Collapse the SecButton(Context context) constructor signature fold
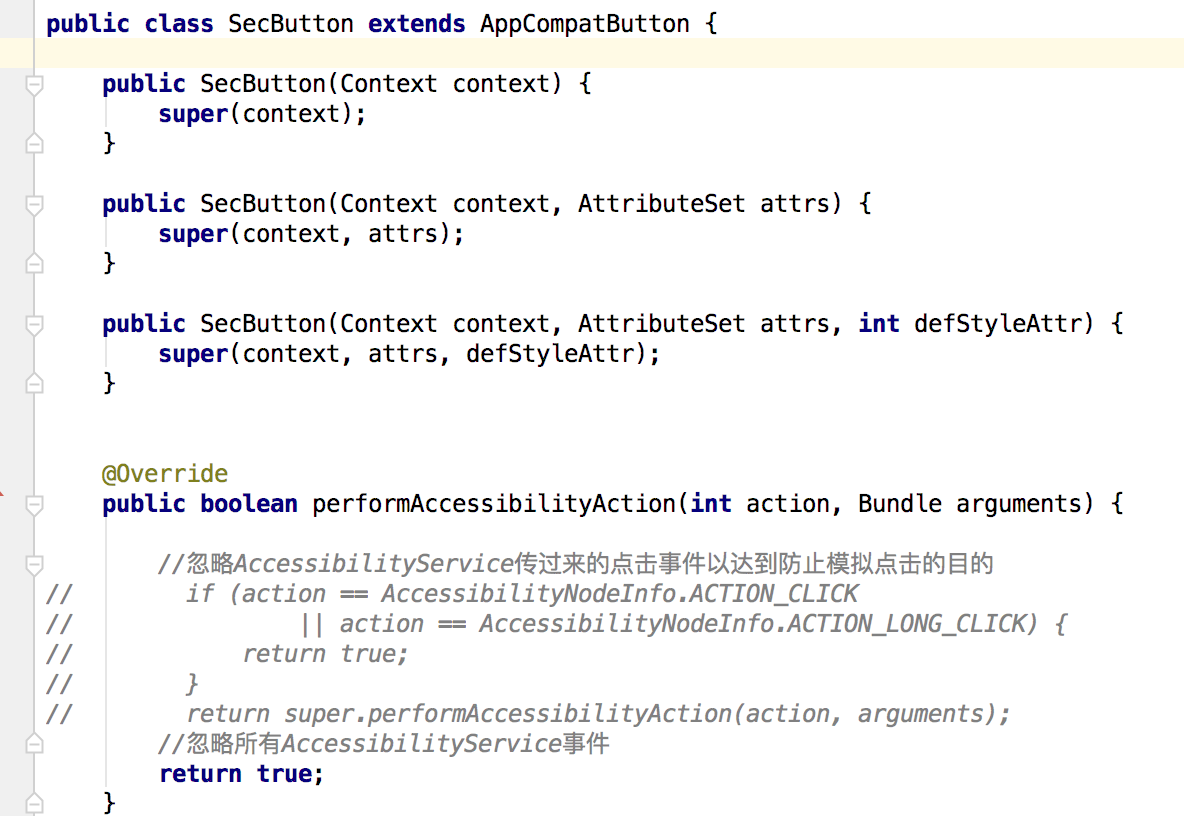The image size is (1184, 816). pos(34,85)
